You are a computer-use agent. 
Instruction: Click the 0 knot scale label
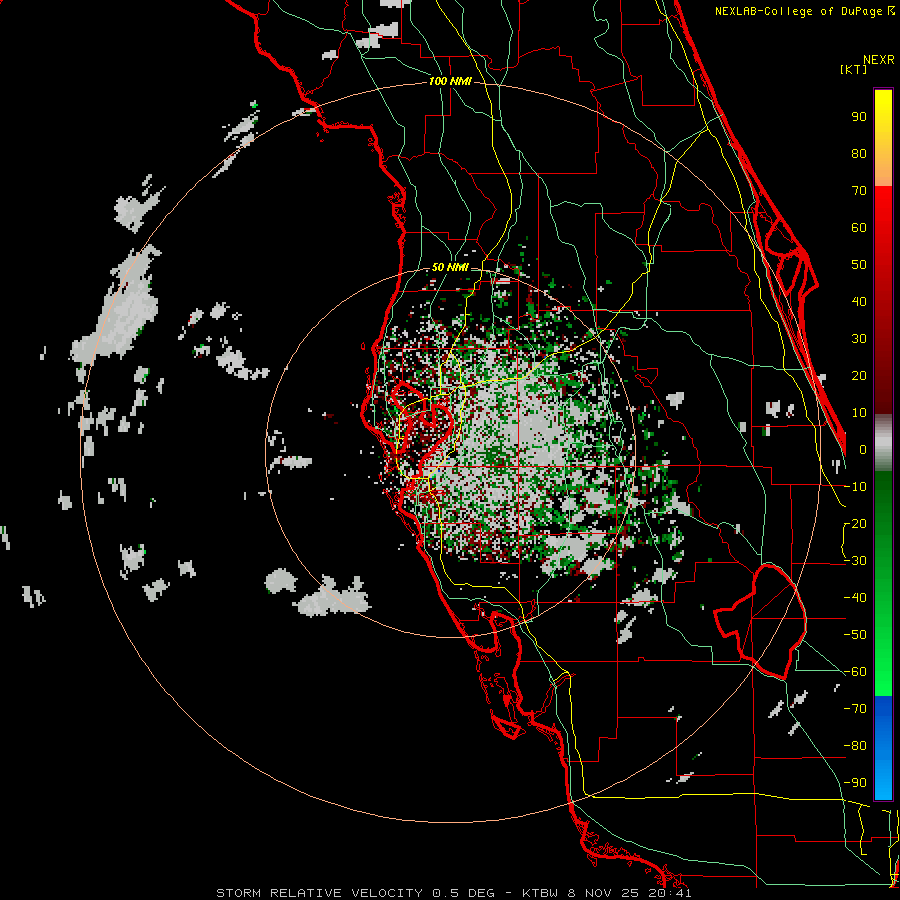(863, 450)
